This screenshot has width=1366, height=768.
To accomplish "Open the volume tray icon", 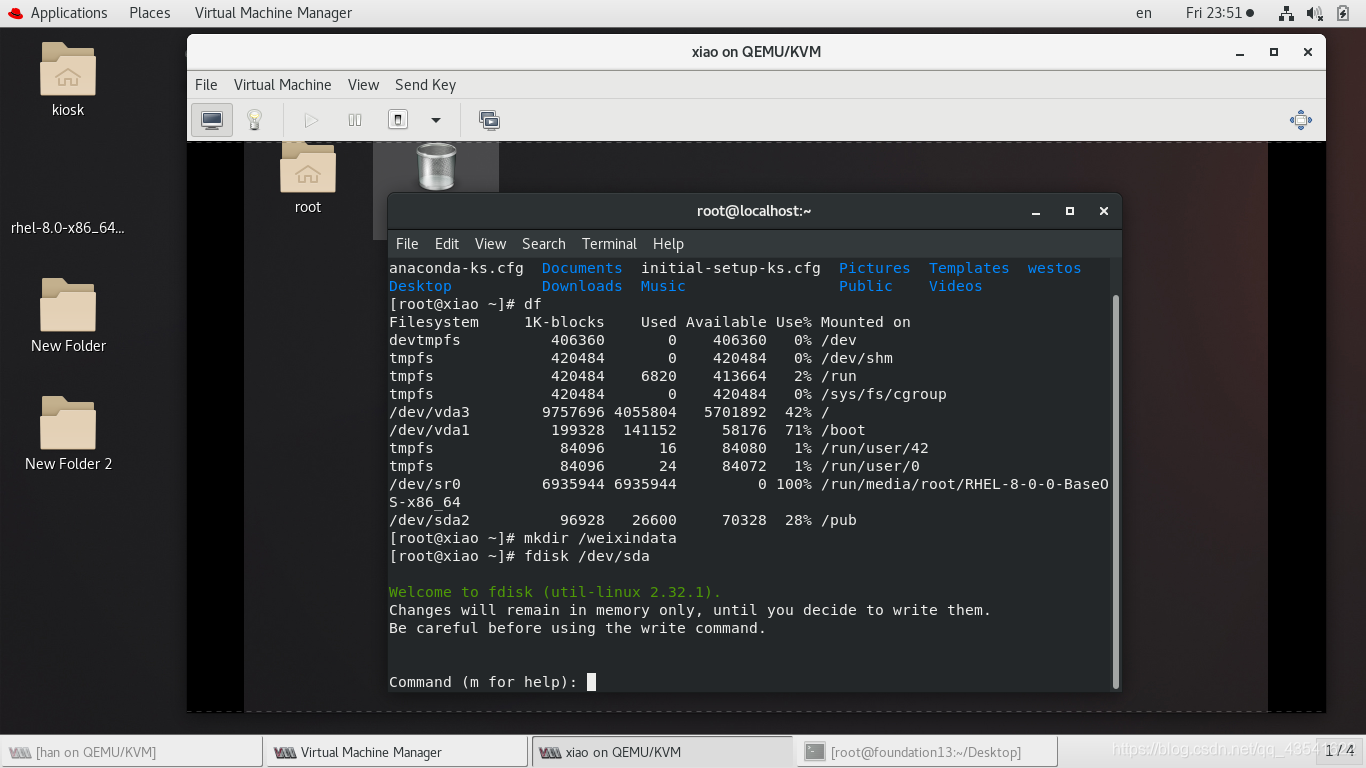I will [1315, 13].
